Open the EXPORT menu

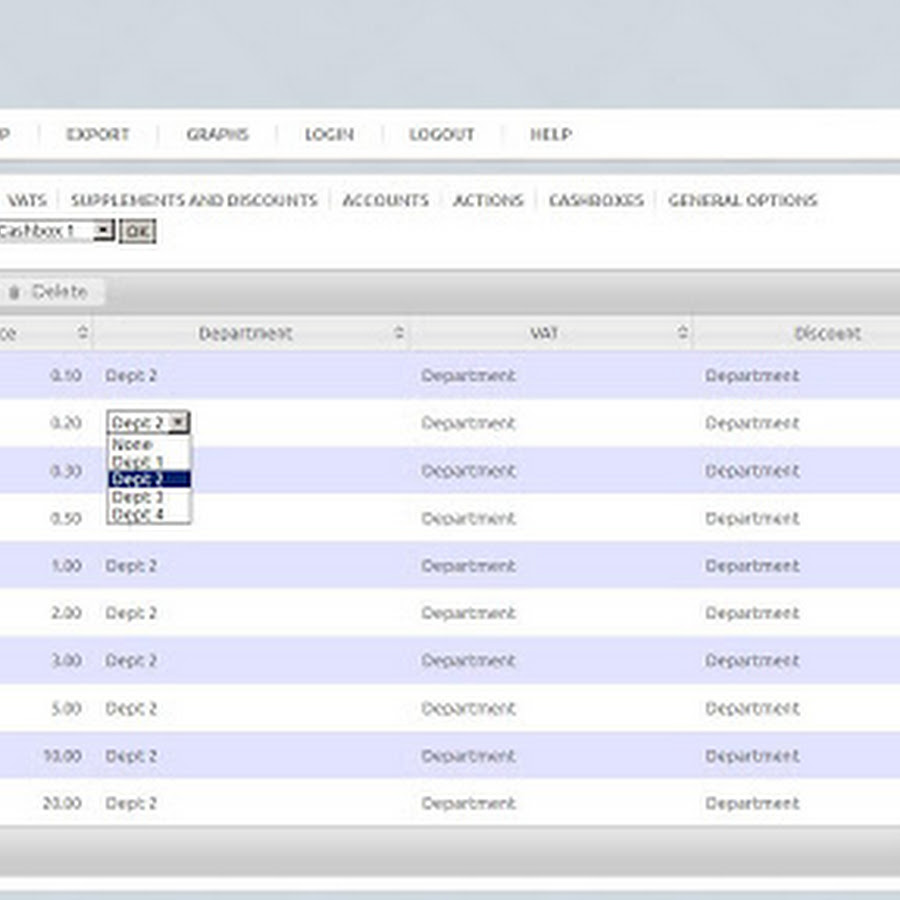click(x=98, y=134)
